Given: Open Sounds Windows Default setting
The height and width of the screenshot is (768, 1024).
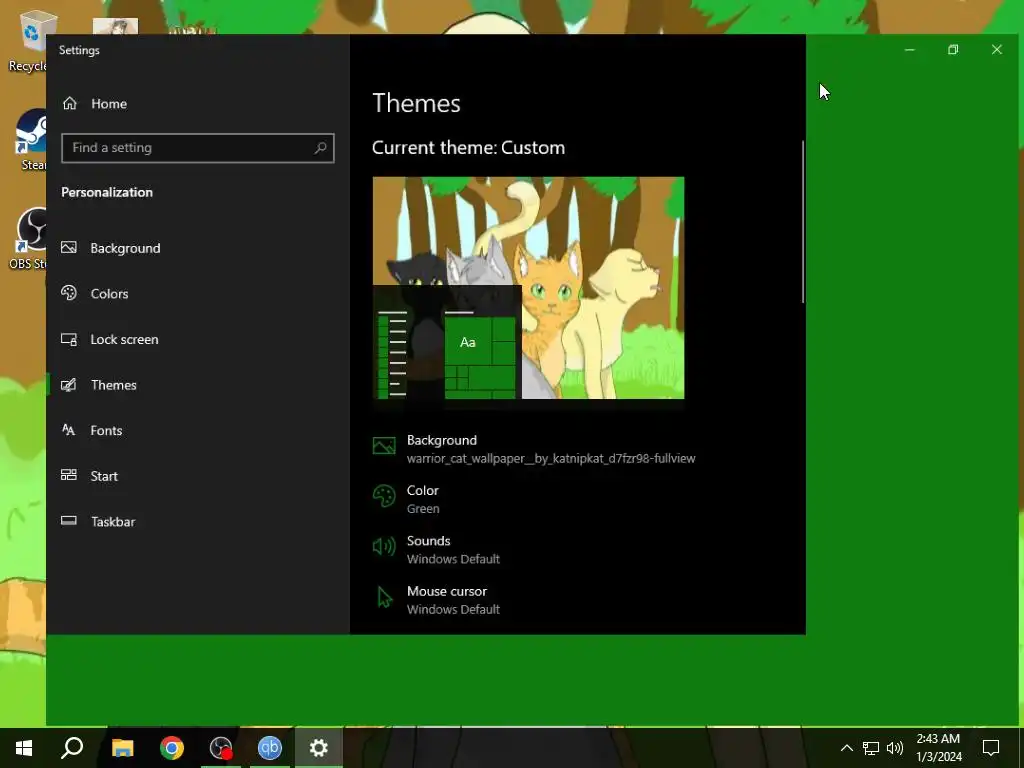Looking at the screenshot, I should point(436,550).
